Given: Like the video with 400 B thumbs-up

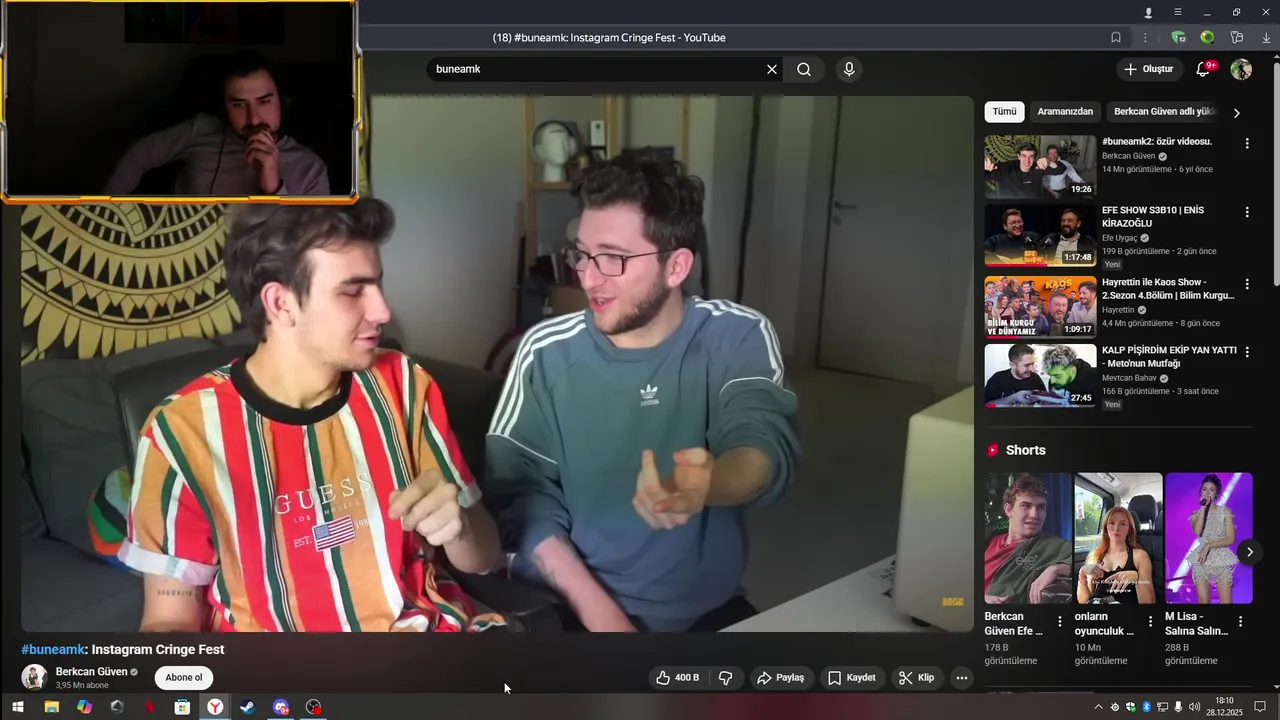Looking at the screenshot, I should [x=678, y=678].
